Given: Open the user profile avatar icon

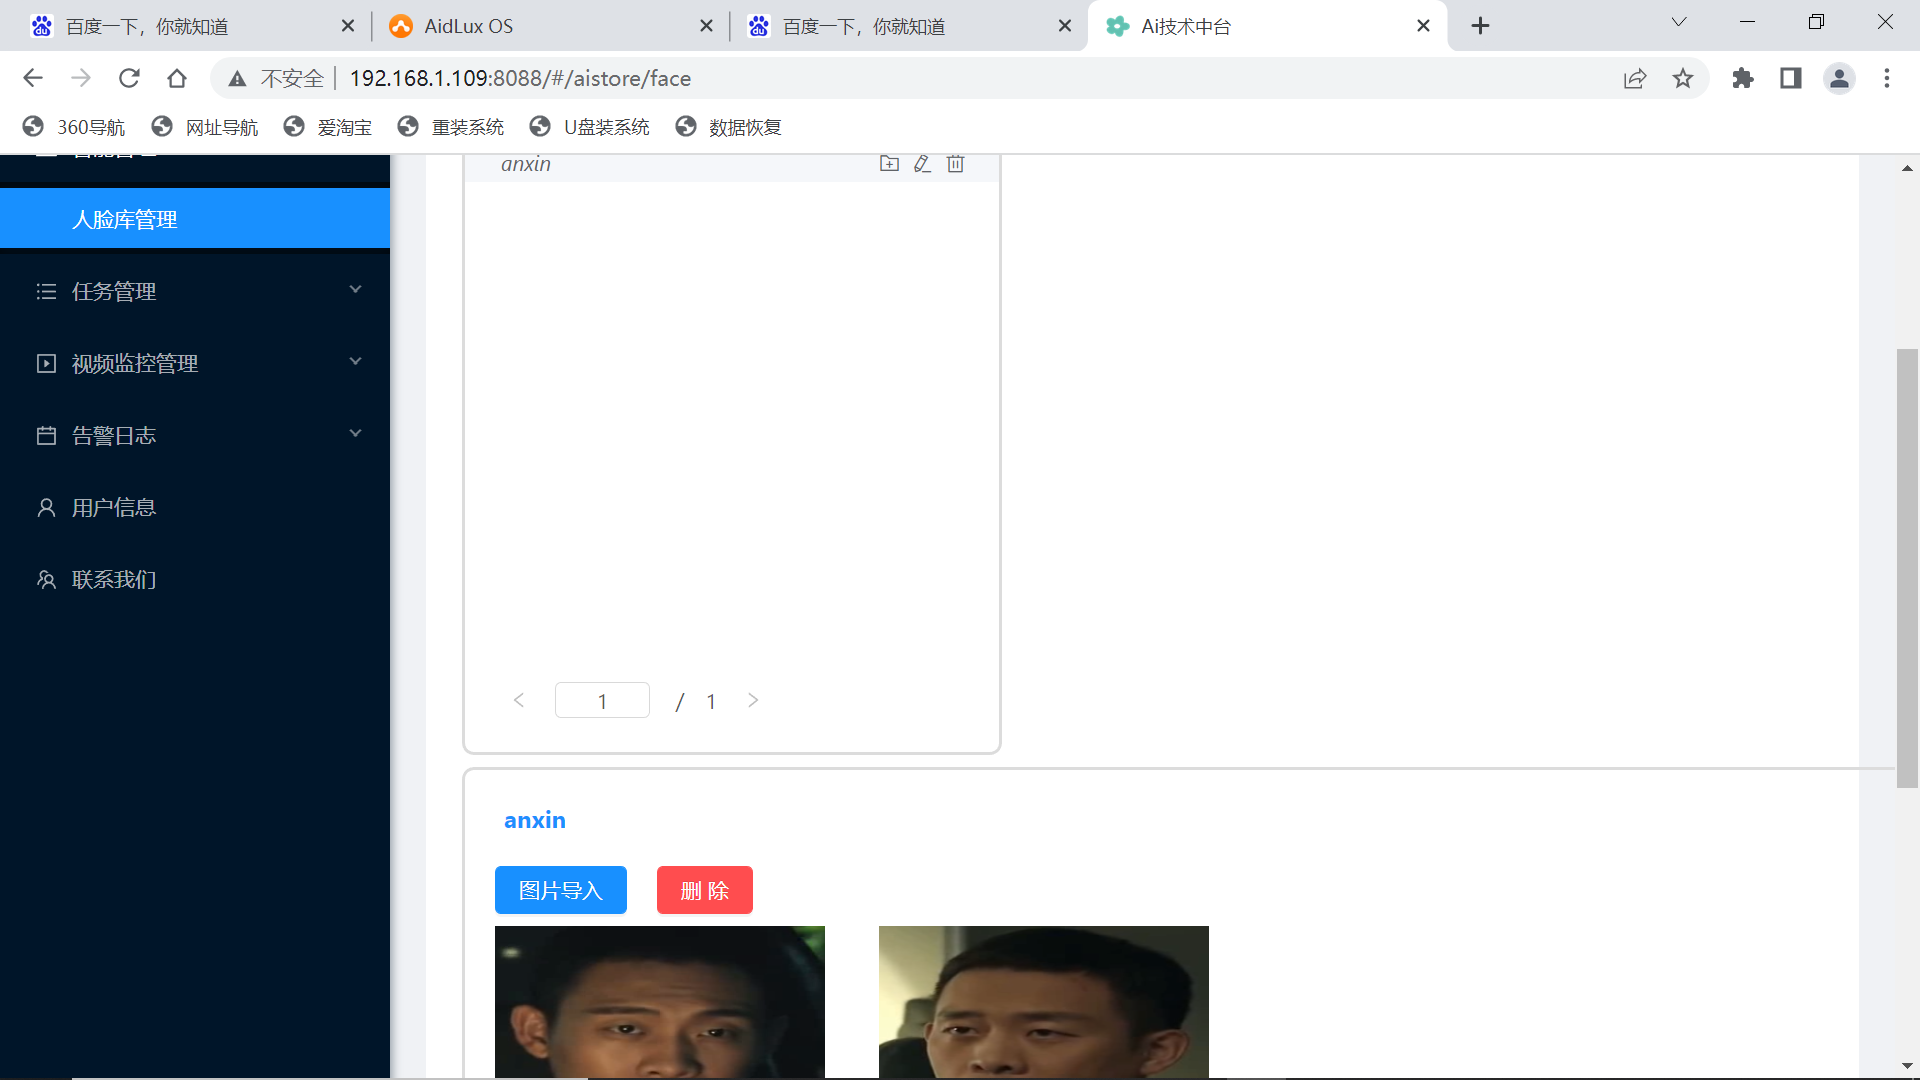Looking at the screenshot, I should coord(1839,78).
